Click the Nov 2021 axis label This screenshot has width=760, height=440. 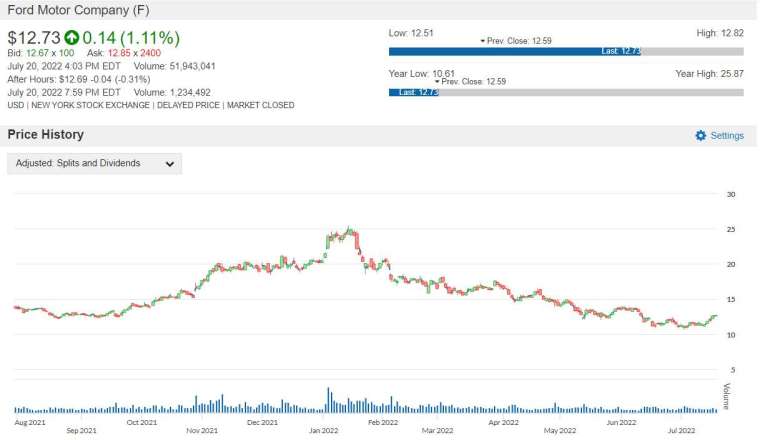coord(202,430)
